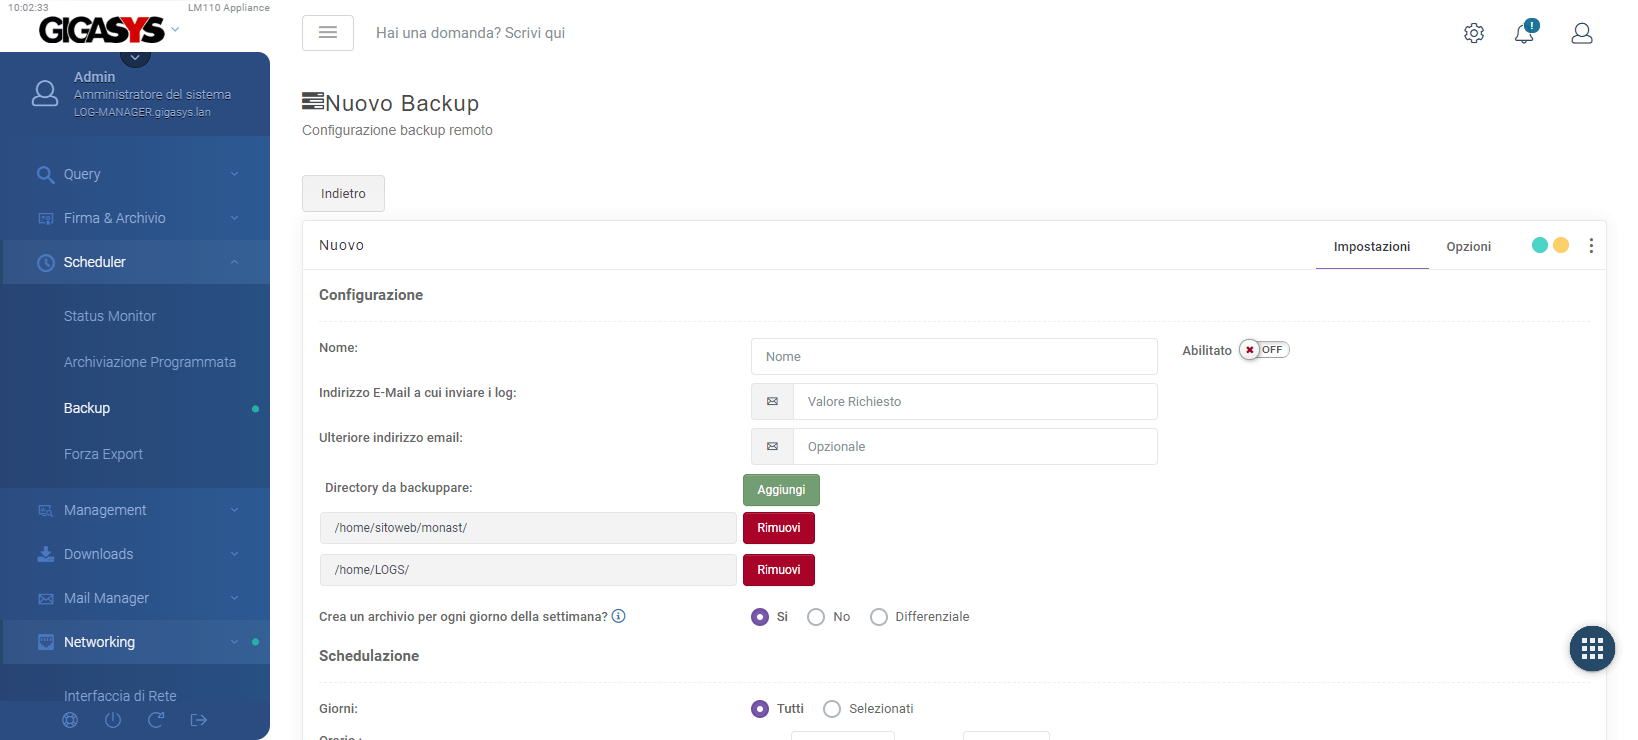This screenshot has height=740, width=1638.
Task: Choose No for daily archive creation
Action: click(816, 617)
